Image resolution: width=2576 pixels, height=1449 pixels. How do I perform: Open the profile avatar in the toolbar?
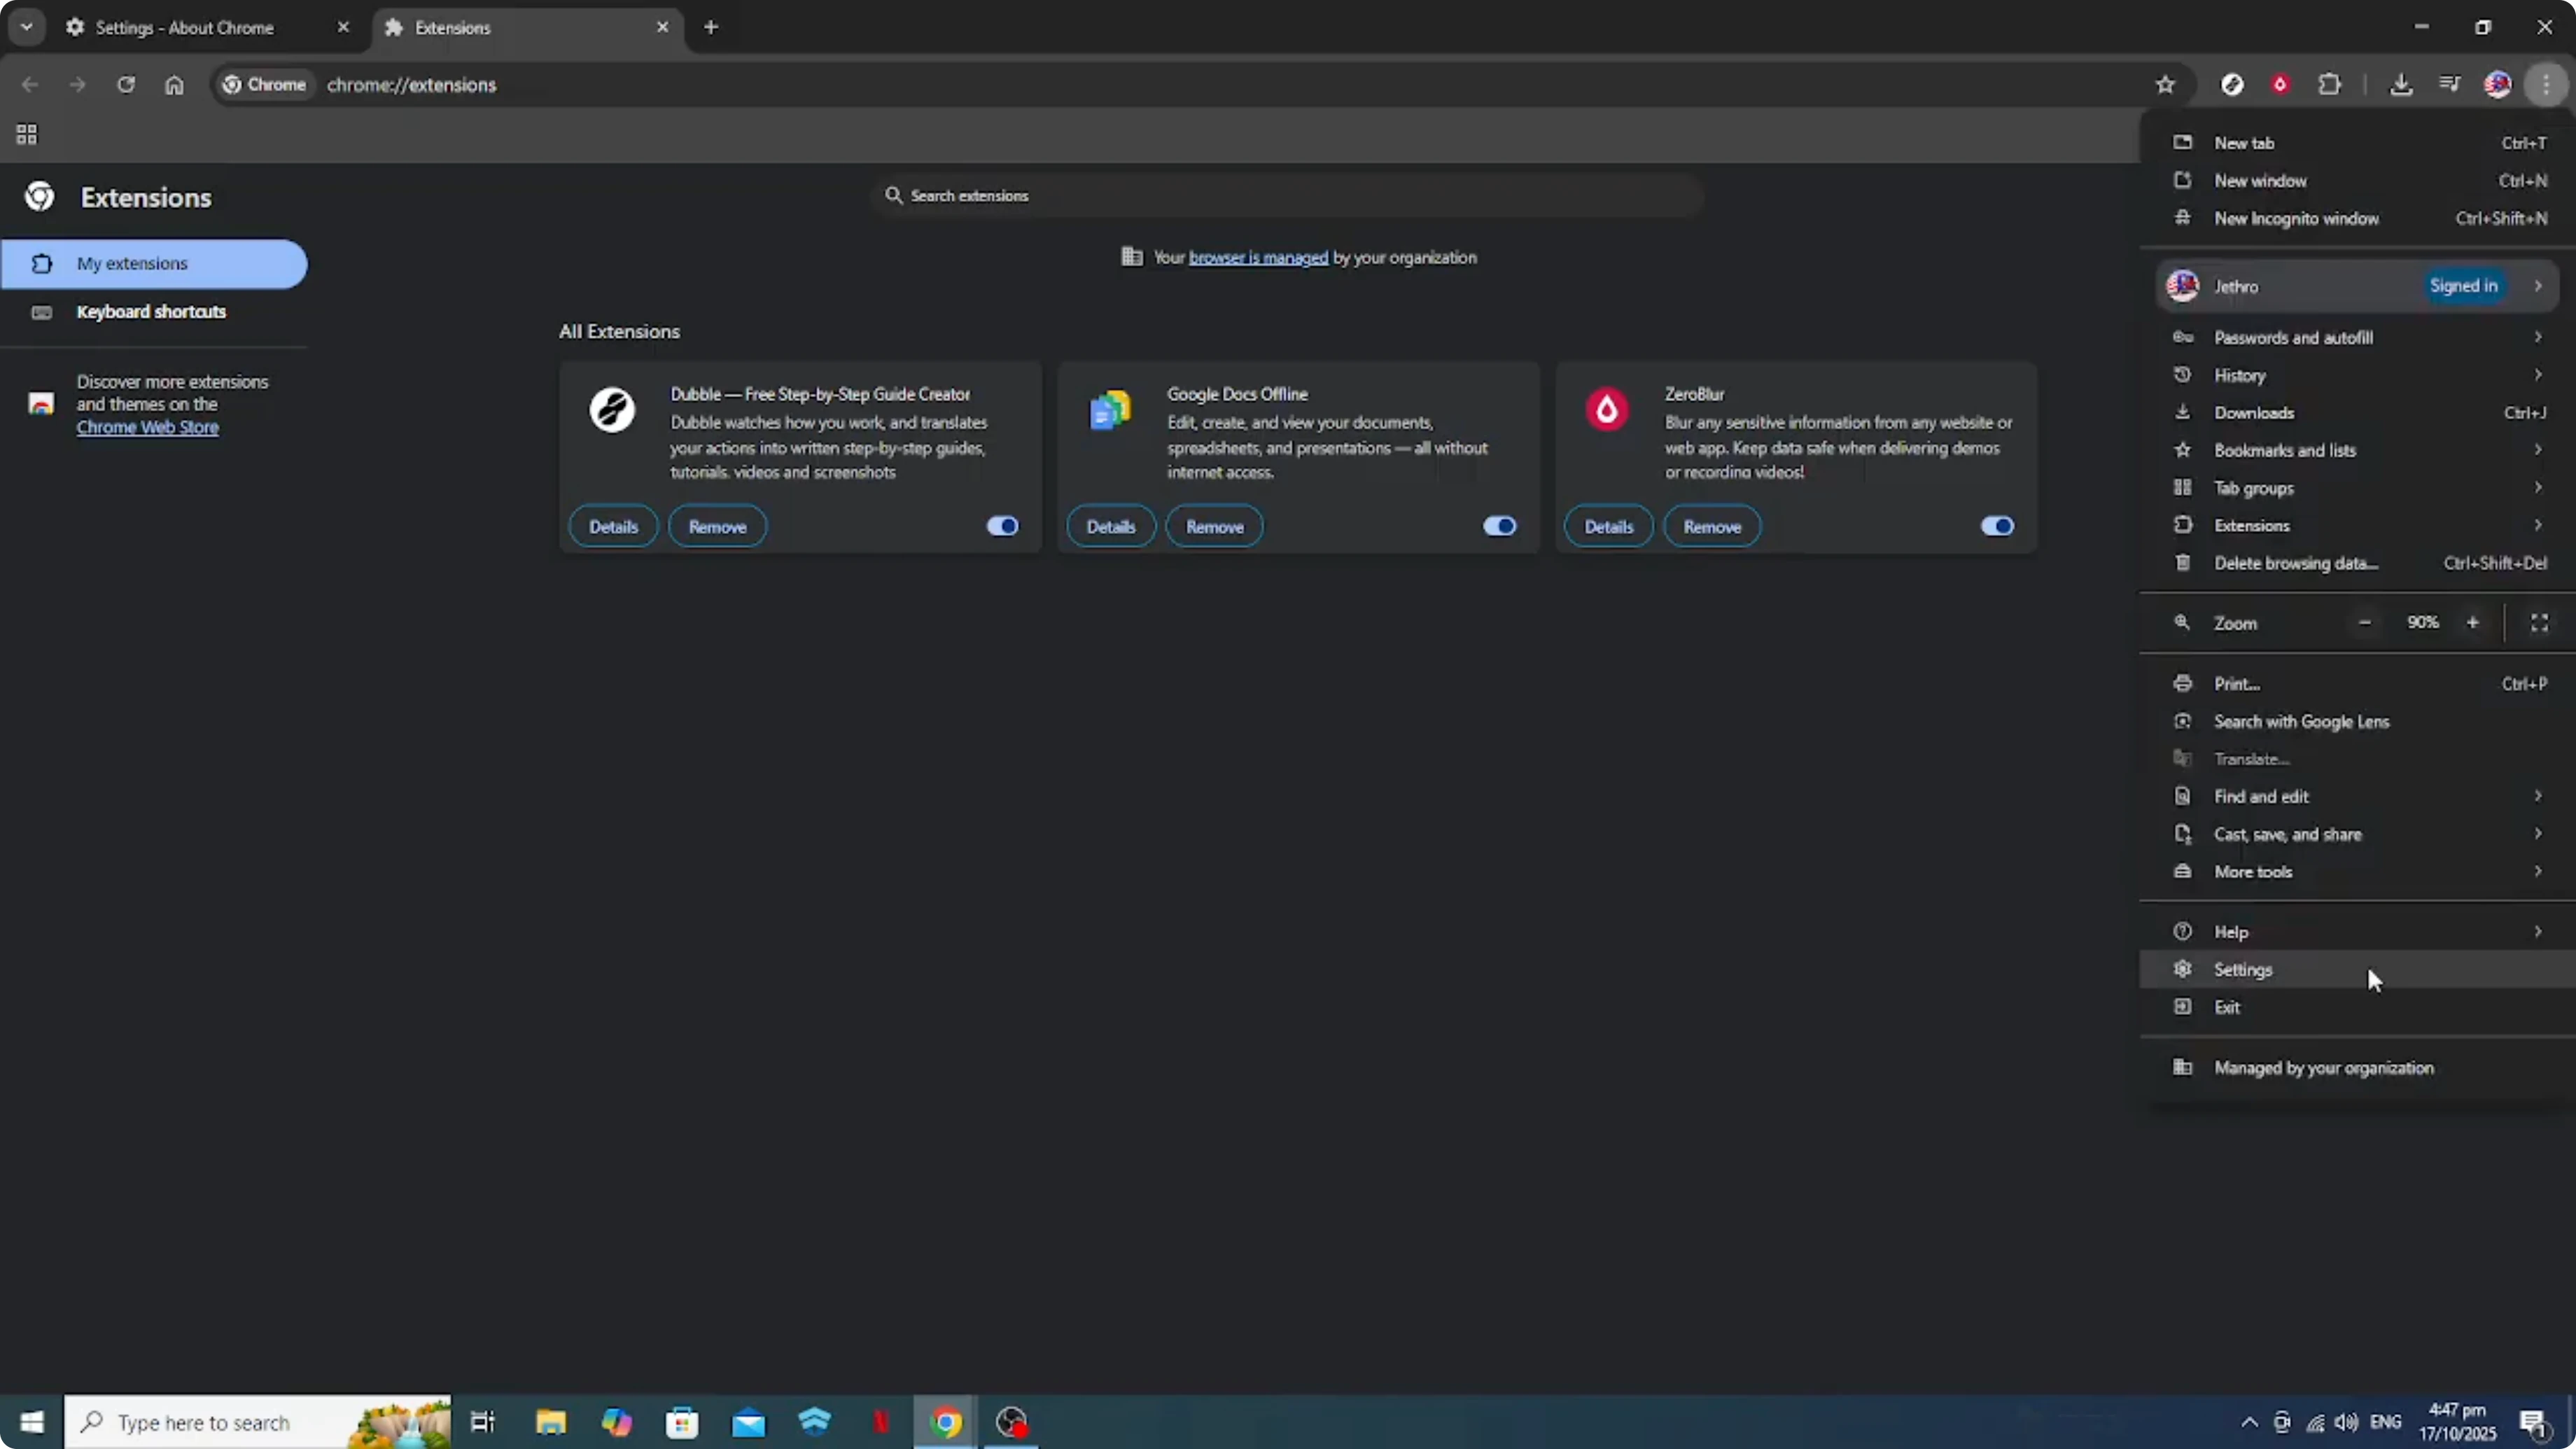click(x=2497, y=85)
